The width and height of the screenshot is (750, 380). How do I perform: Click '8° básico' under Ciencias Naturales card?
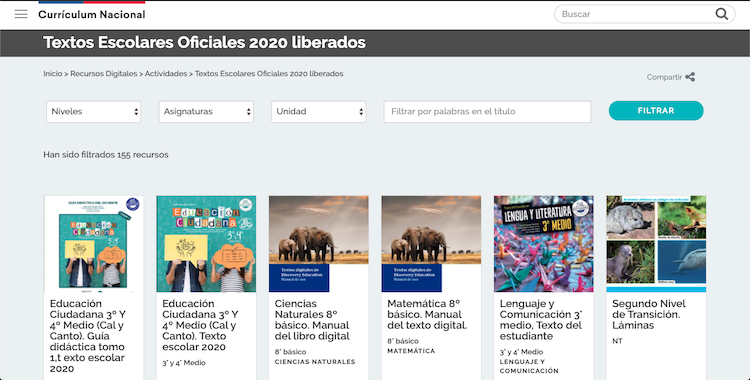290,352
